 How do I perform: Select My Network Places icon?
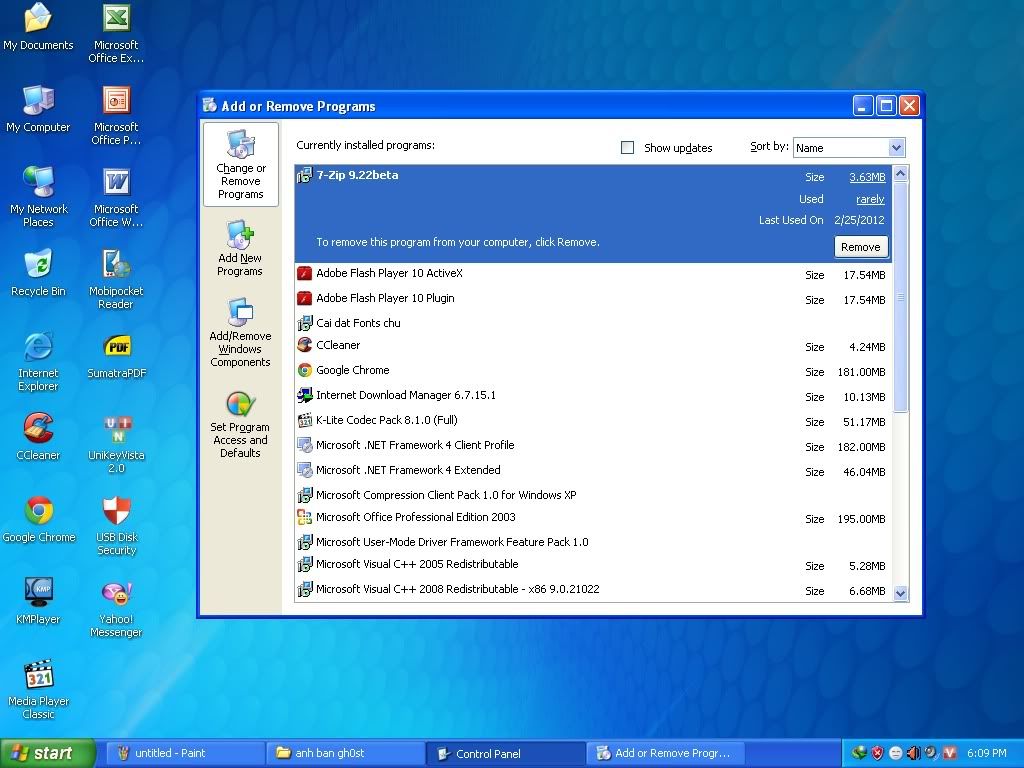[x=38, y=197]
